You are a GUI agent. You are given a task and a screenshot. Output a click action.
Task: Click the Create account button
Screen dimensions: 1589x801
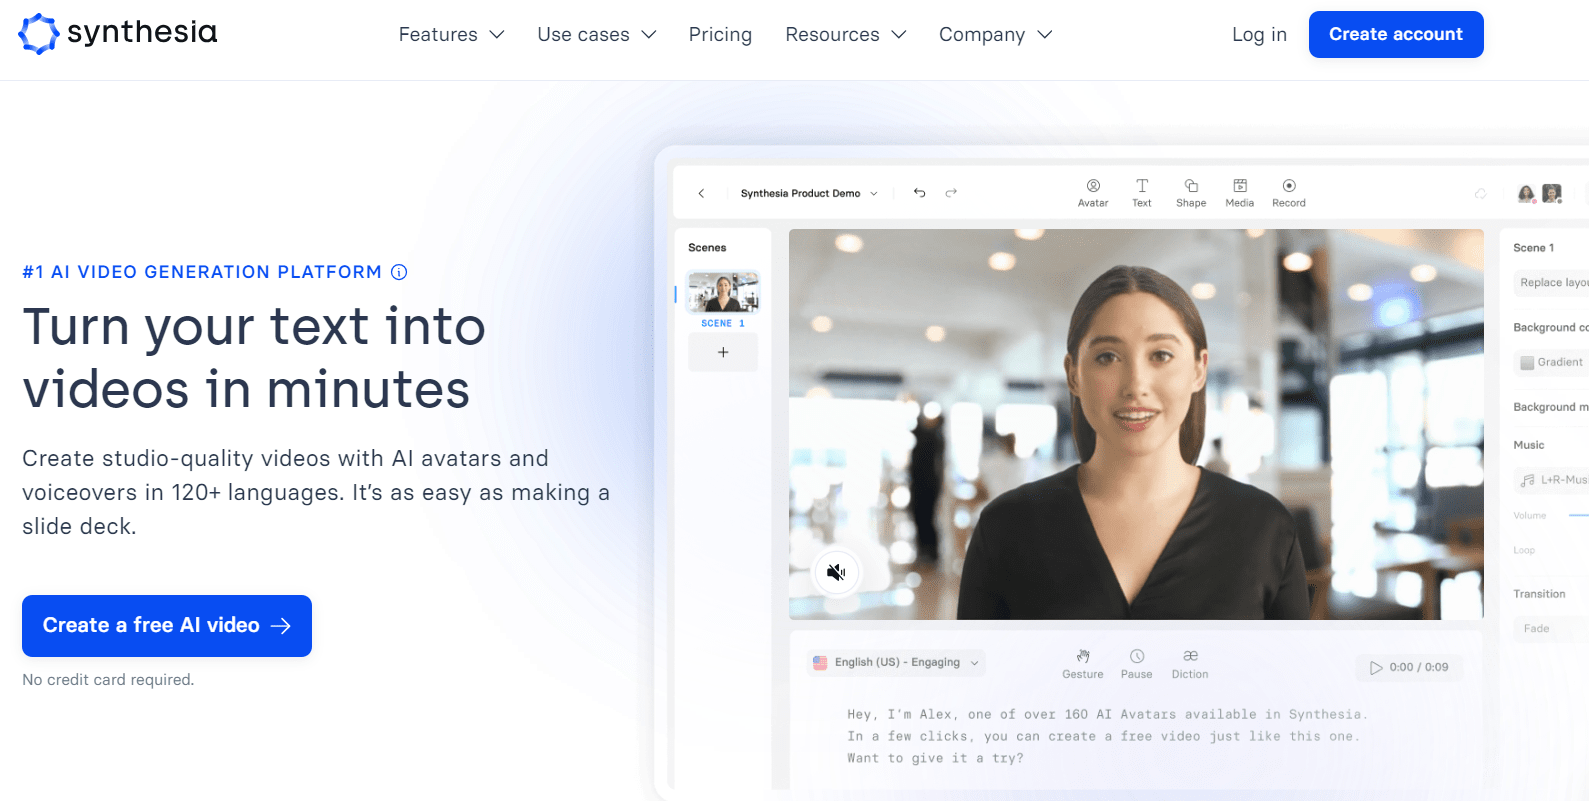point(1396,34)
